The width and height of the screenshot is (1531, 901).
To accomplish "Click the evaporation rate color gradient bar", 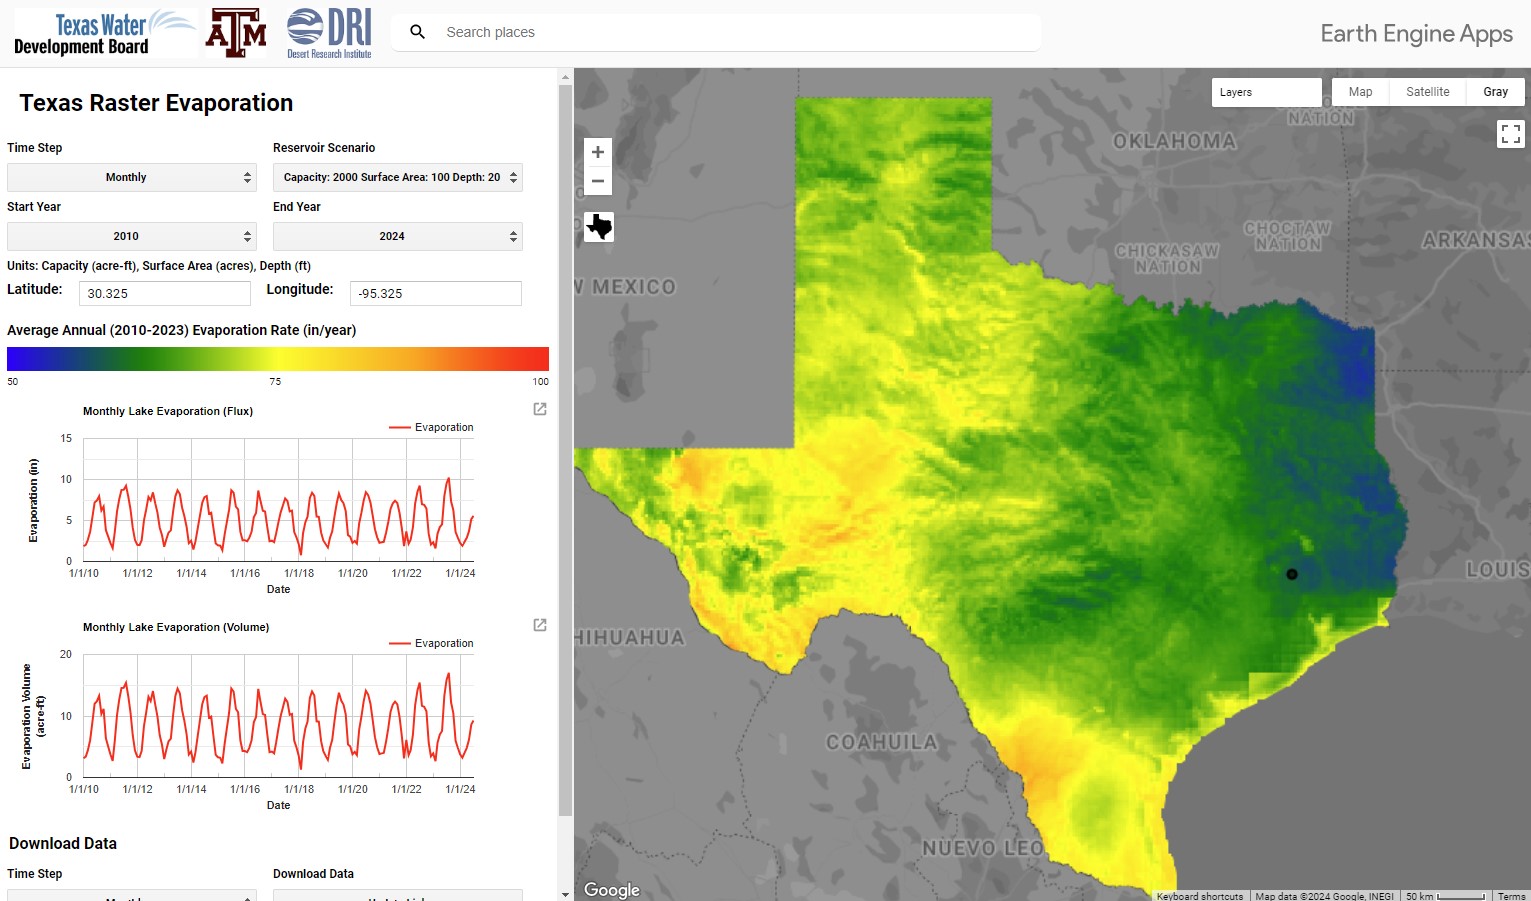I will 278,359.
